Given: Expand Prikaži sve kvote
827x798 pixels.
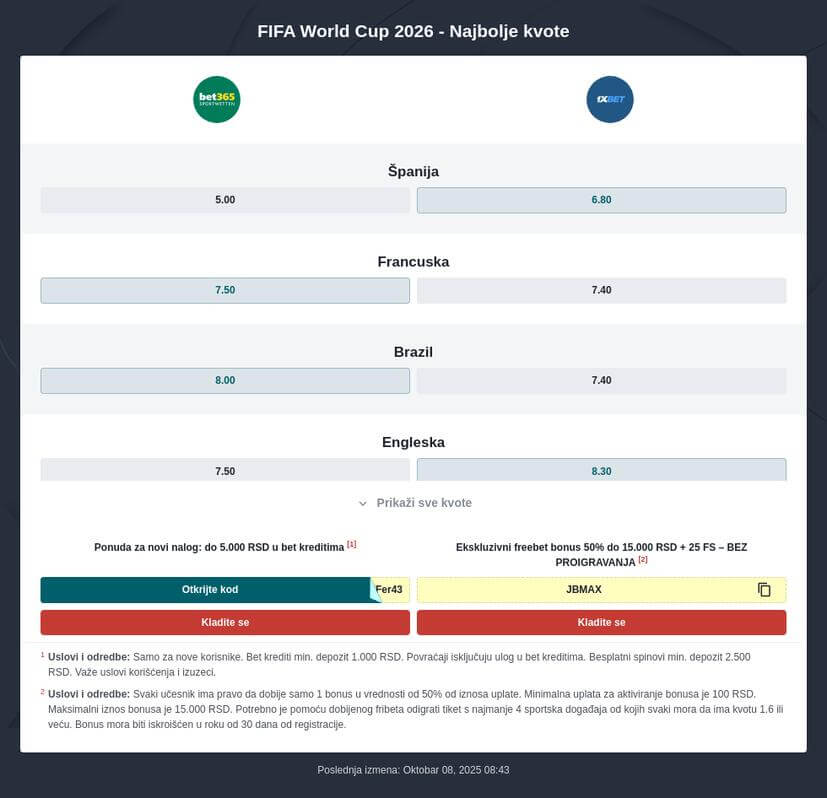Looking at the screenshot, I should [414, 503].
